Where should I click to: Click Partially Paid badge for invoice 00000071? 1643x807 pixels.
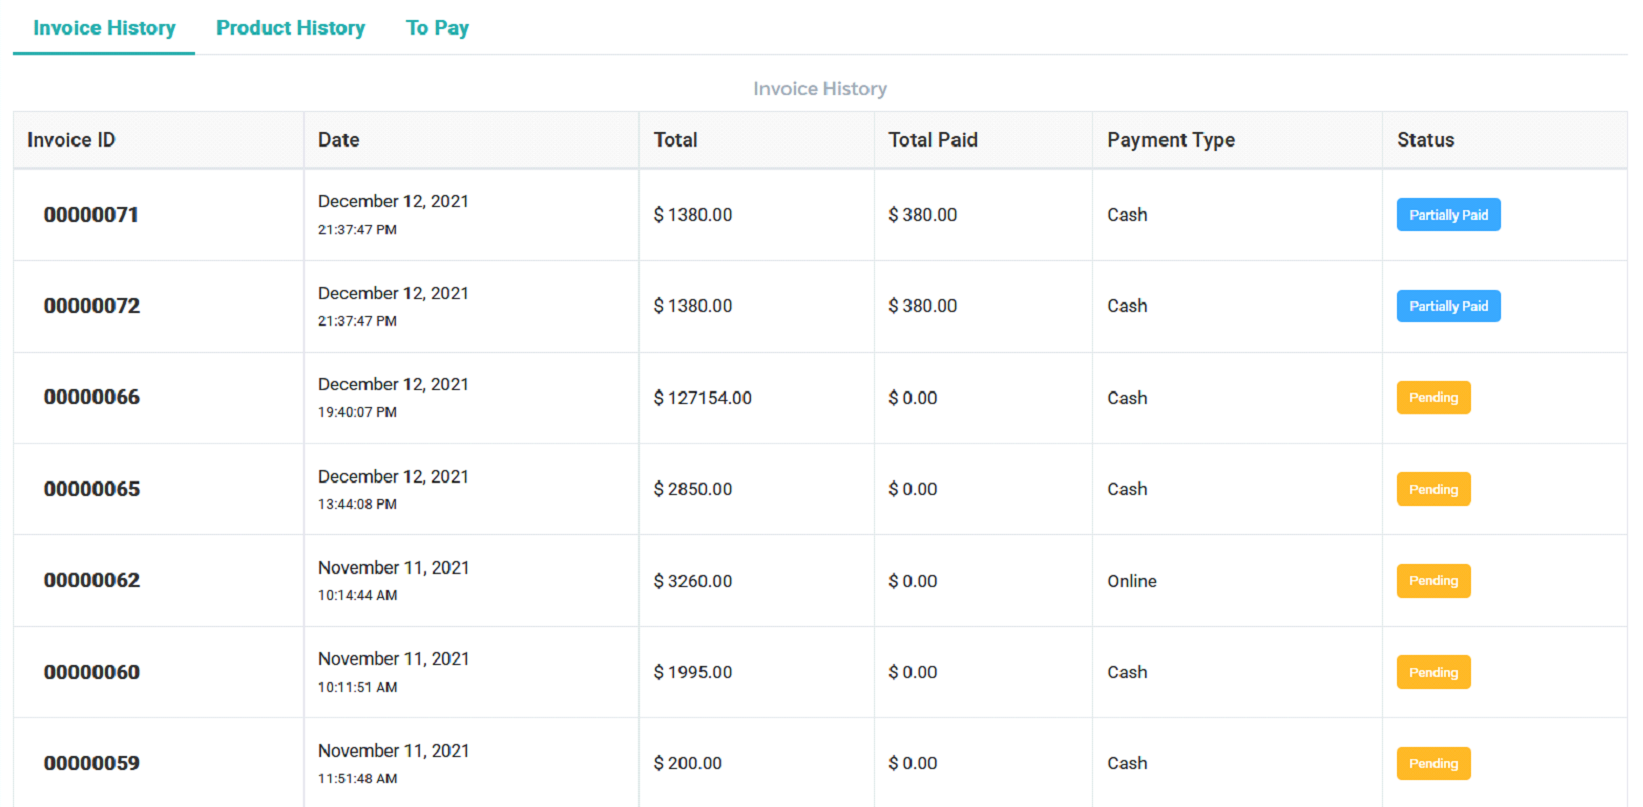point(1447,215)
